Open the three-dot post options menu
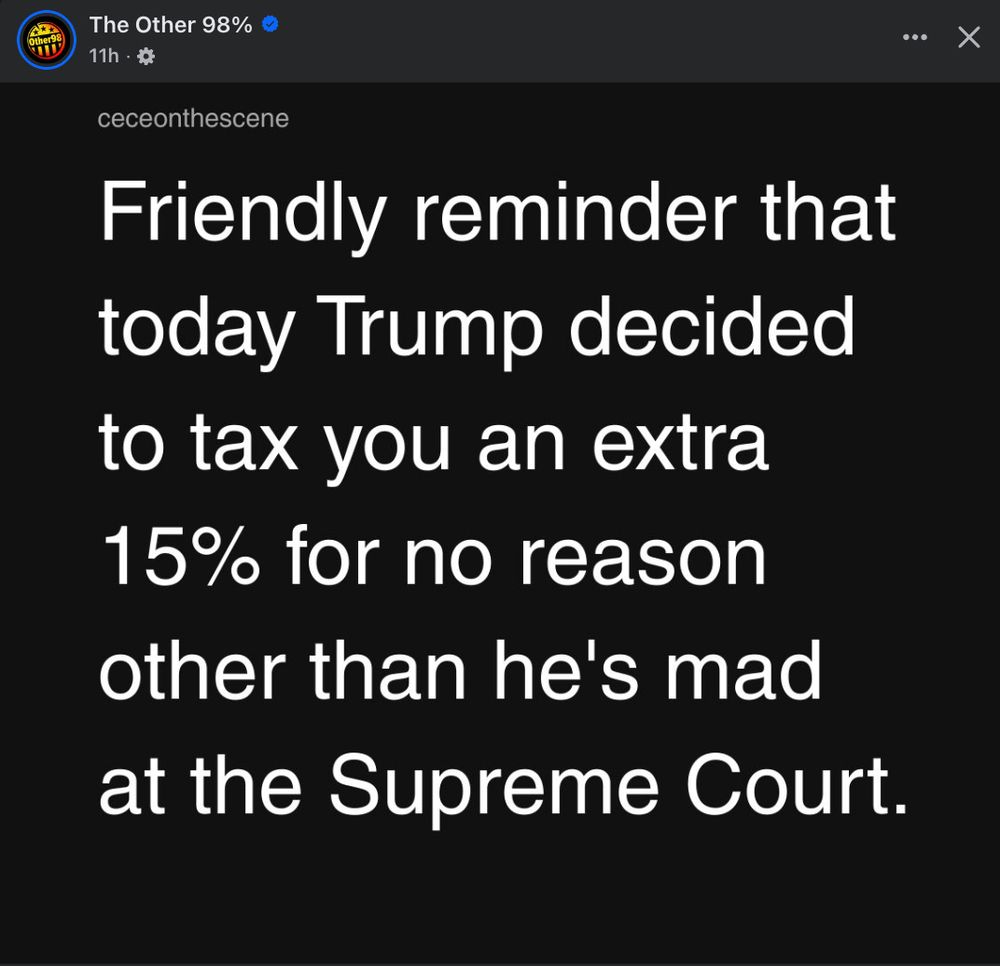This screenshot has width=1000, height=966. 914,37
